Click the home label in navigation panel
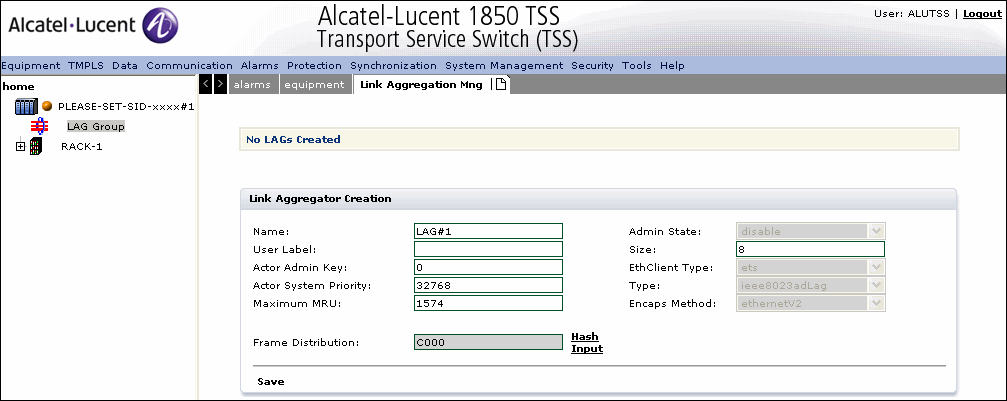Screen dimensions: 1007x401 point(18,87)
